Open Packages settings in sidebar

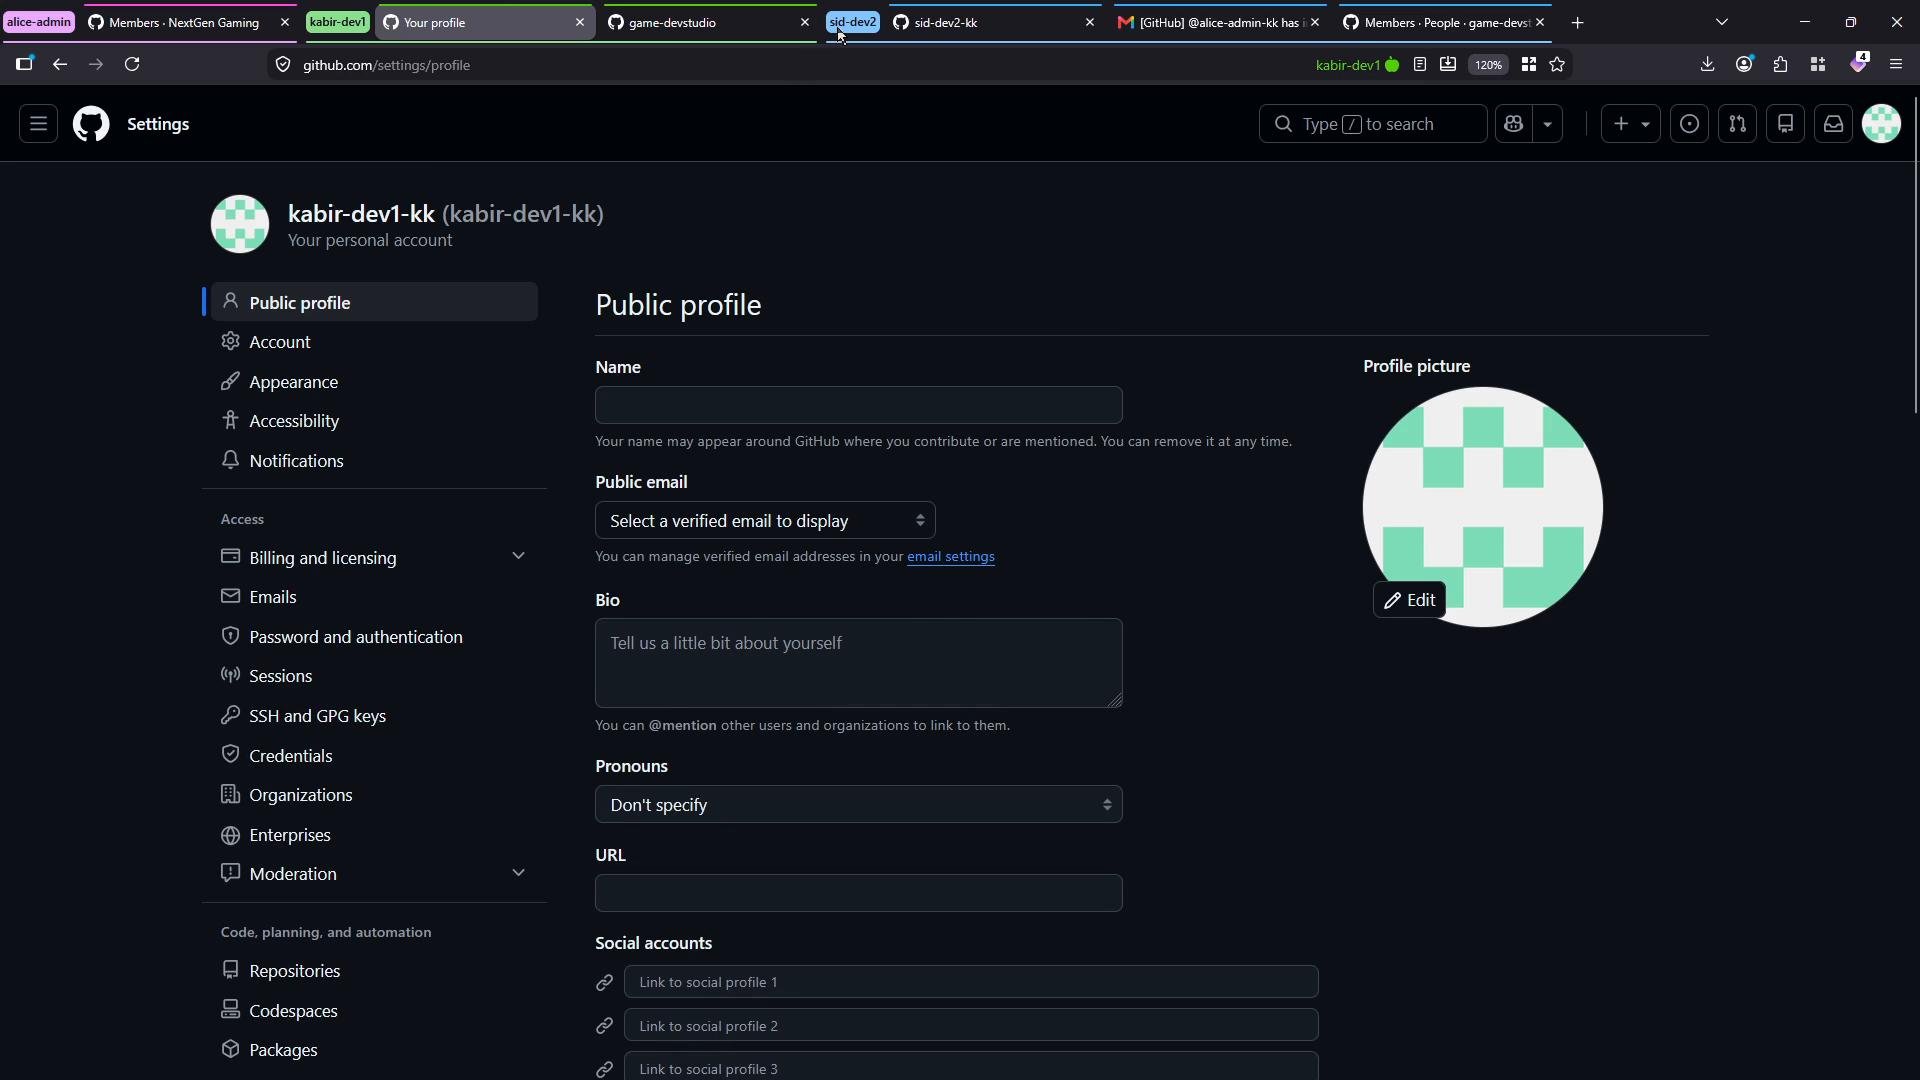point(375,1050)
